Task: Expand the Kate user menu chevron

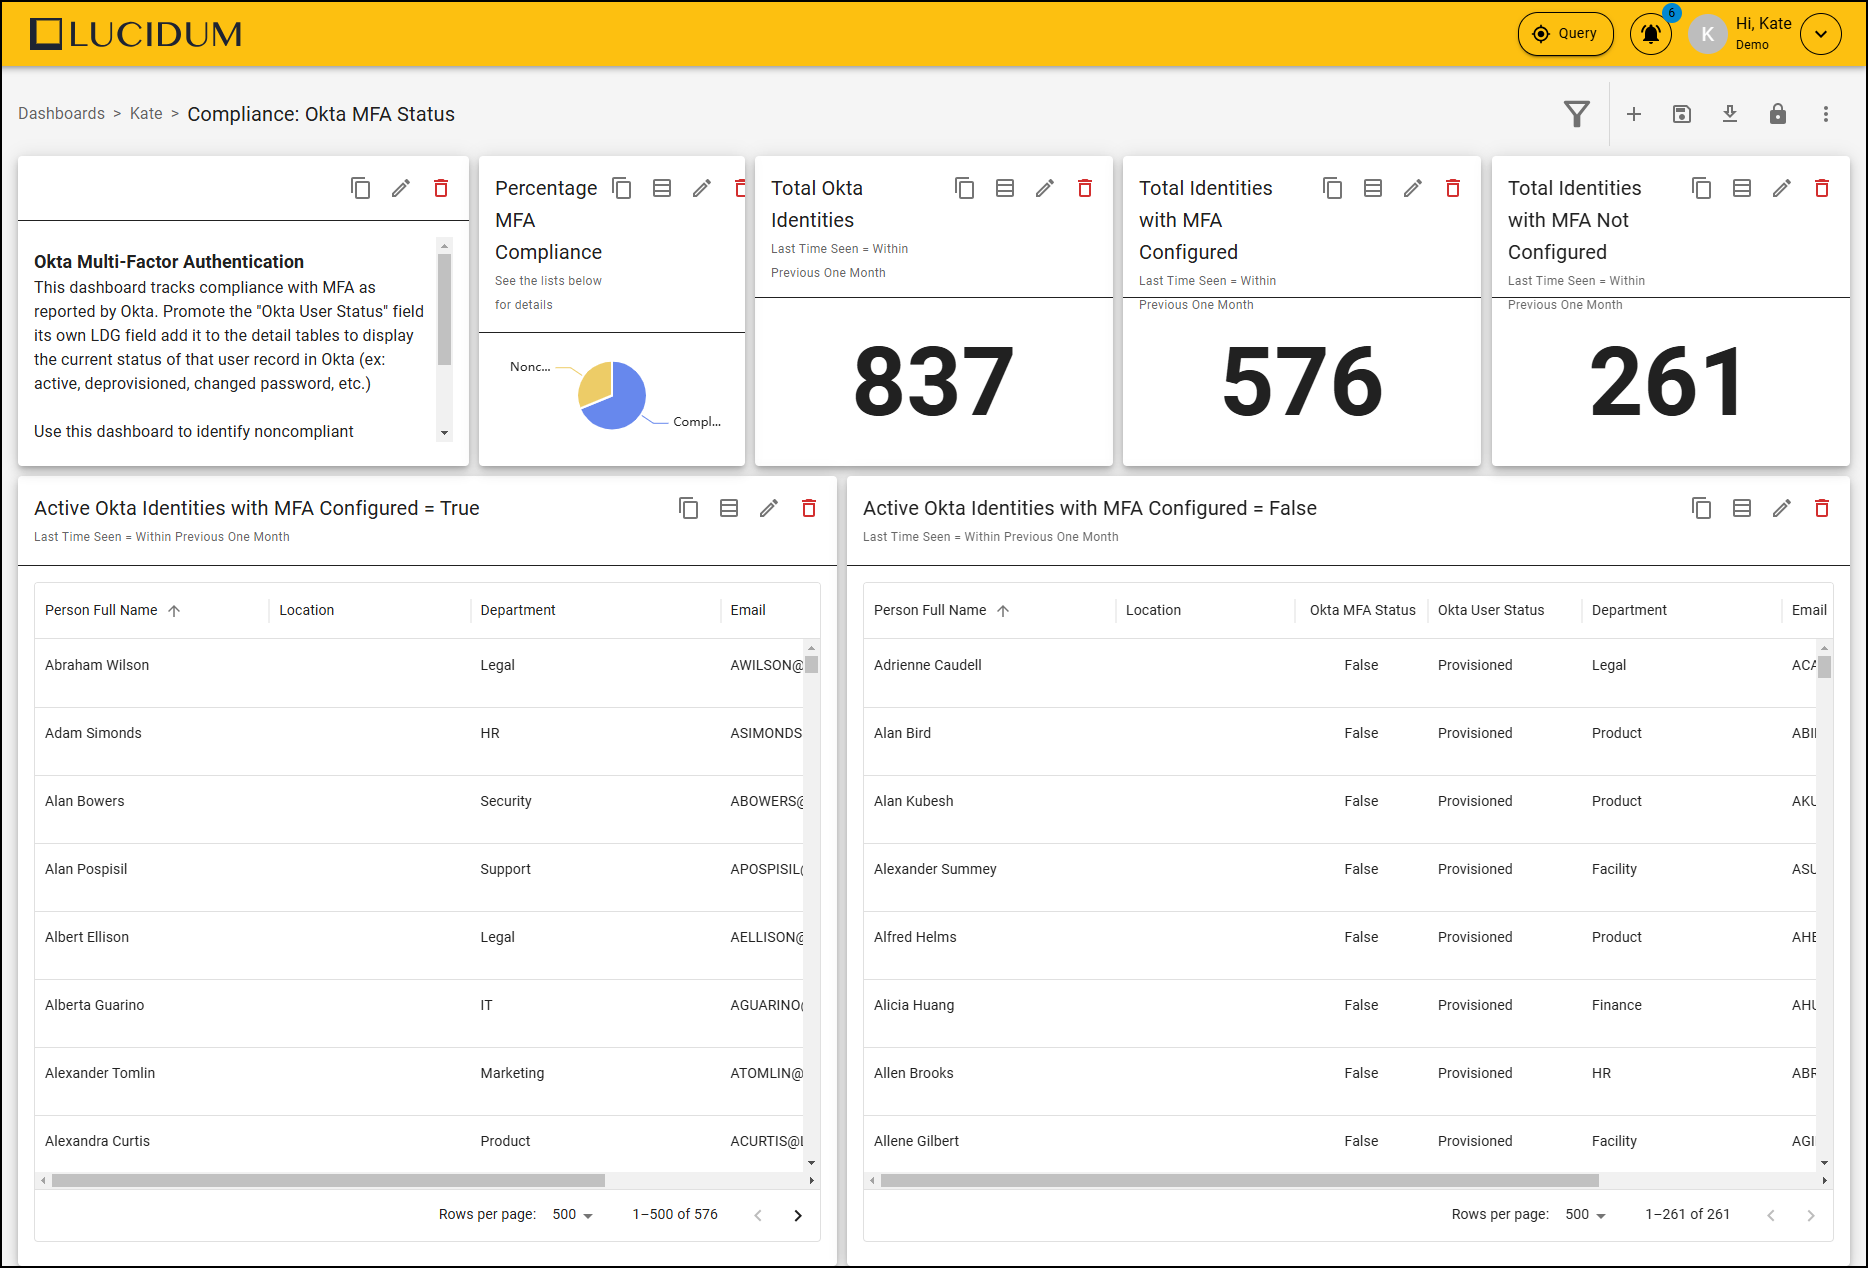Action: tap(1821, 34)
